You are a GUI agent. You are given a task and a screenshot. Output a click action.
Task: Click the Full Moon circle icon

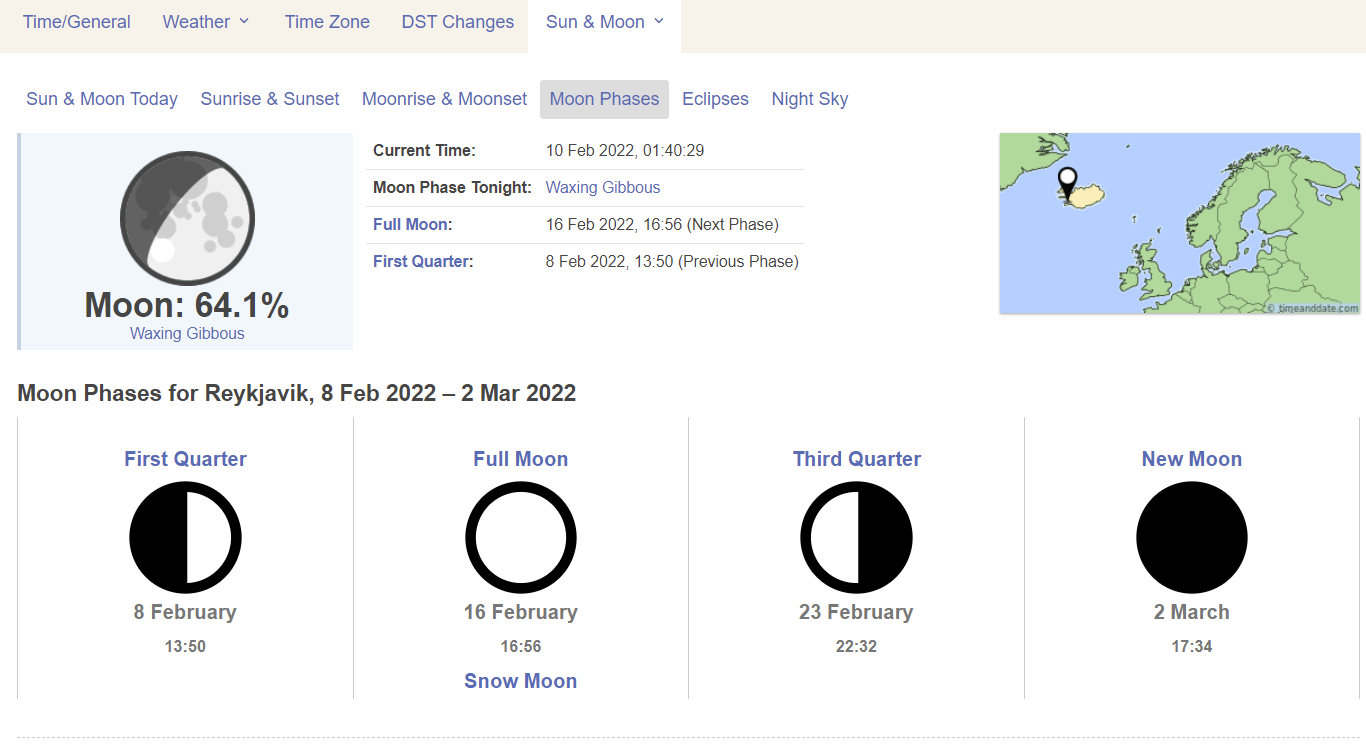pyautogui.click(x=521, y=538)
